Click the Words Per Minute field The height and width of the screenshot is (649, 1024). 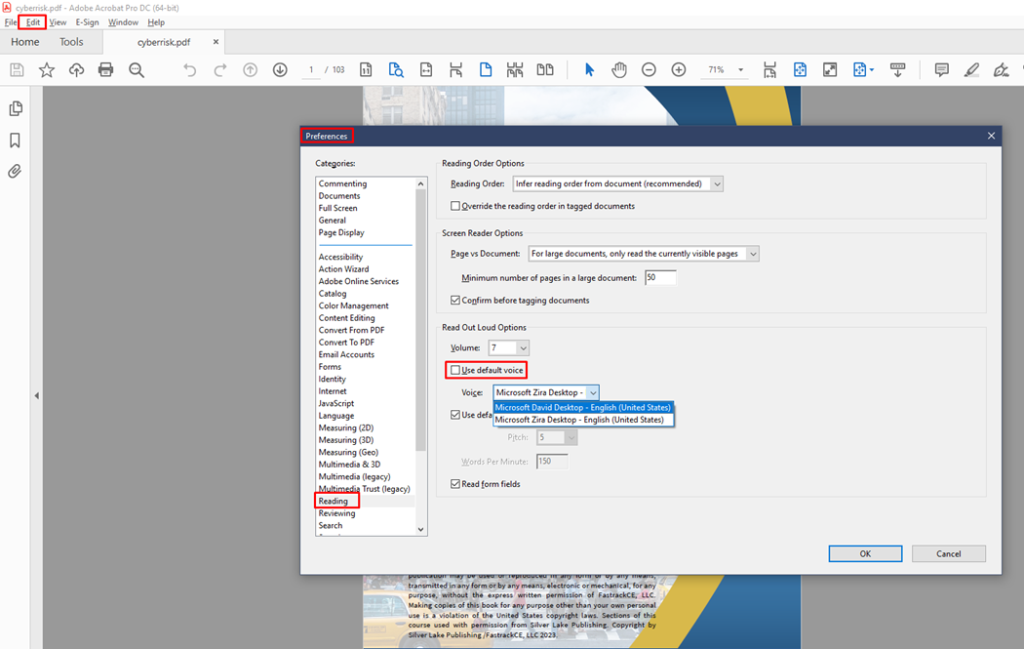pos(552,462)
